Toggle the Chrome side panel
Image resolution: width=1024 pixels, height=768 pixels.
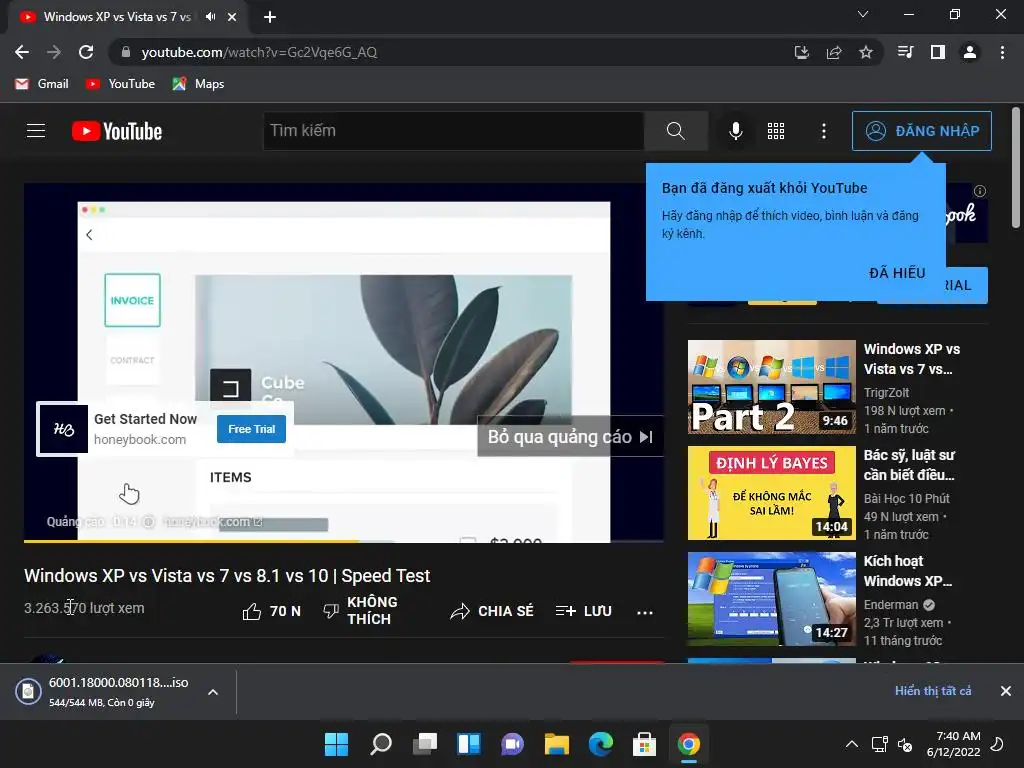[x=938, y=52]
